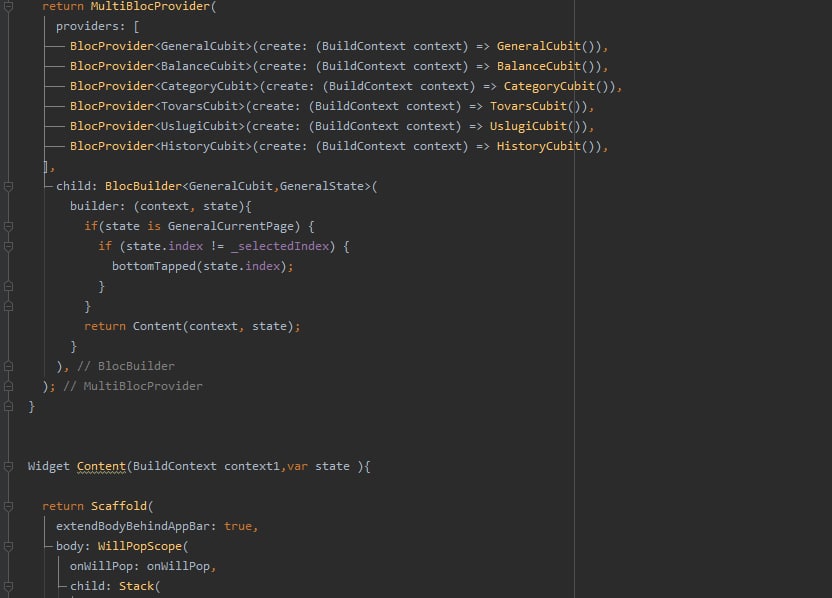This screenshot has width=832, height=598.
Task: Click GeneralCubit() constructor call in first BlocProvider
Action: (549, 46)
